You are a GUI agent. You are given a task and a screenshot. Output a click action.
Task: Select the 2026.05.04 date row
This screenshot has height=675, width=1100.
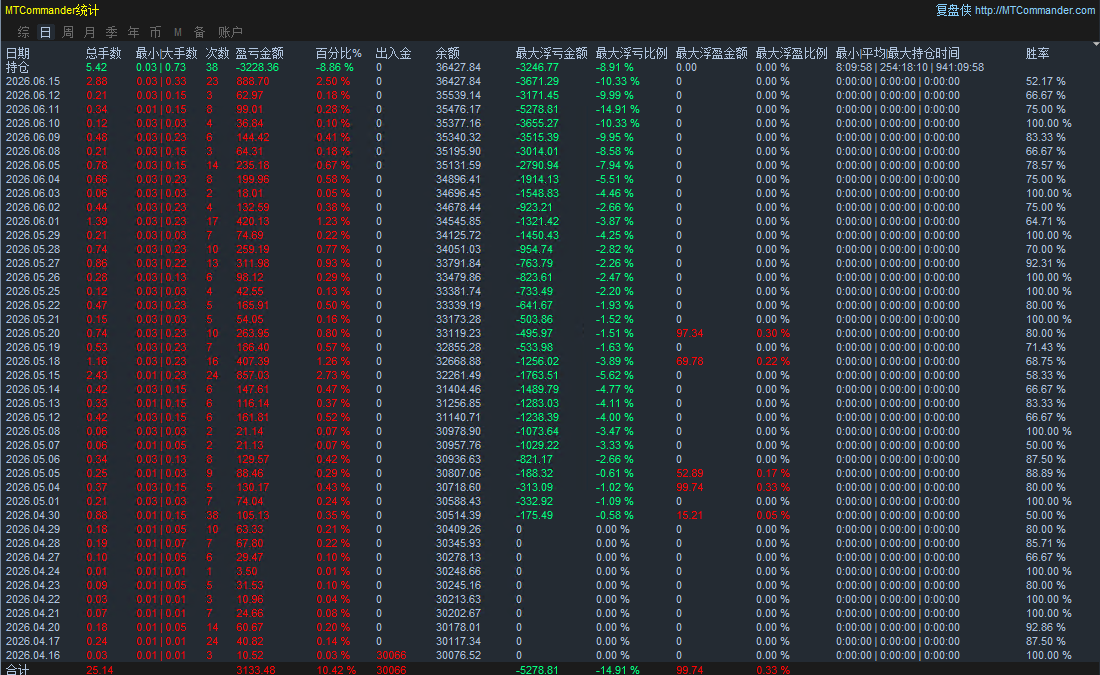[33, 487]
